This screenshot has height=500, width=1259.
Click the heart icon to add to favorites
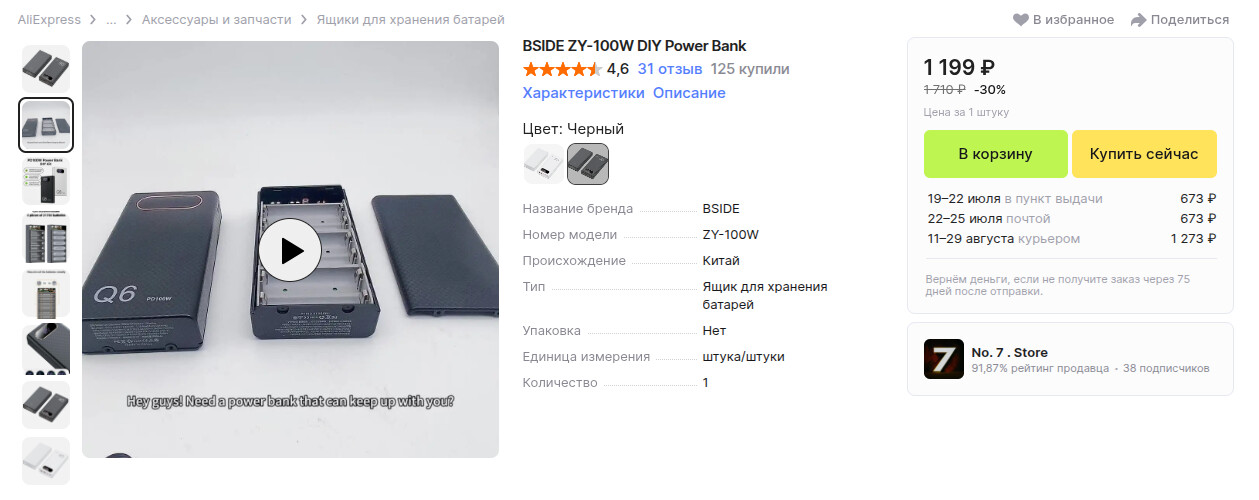1020,20
